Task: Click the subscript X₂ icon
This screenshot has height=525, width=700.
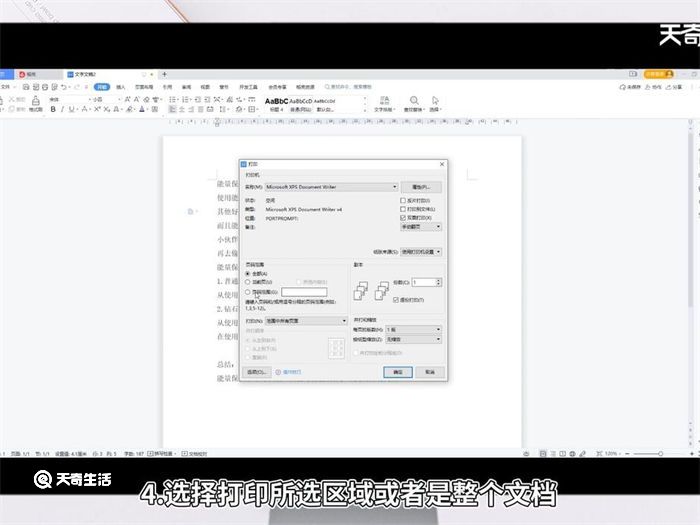Action: coord(106,109)
